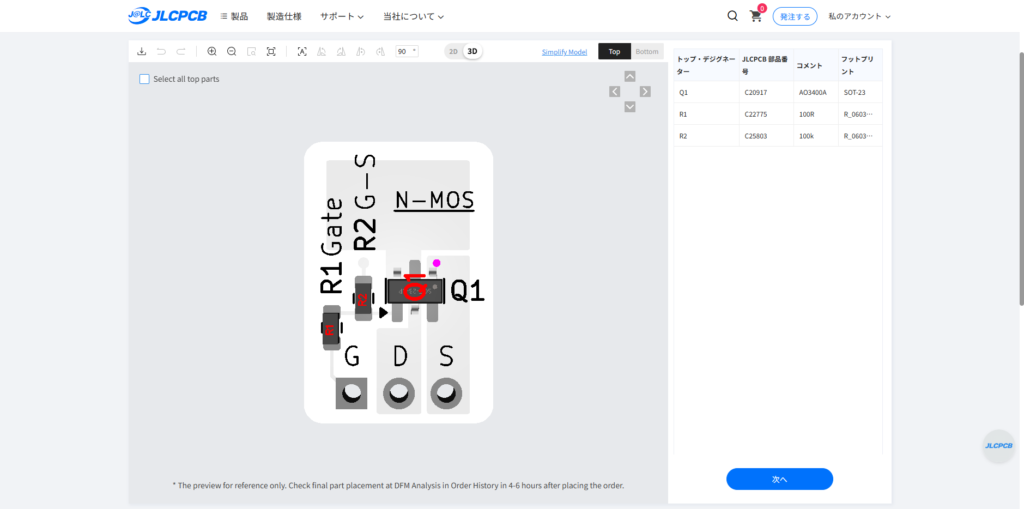Viewport: 1024px width, 509px height.
Task: Click the download icon in the viewer toolbar
Action: [142, 51]
